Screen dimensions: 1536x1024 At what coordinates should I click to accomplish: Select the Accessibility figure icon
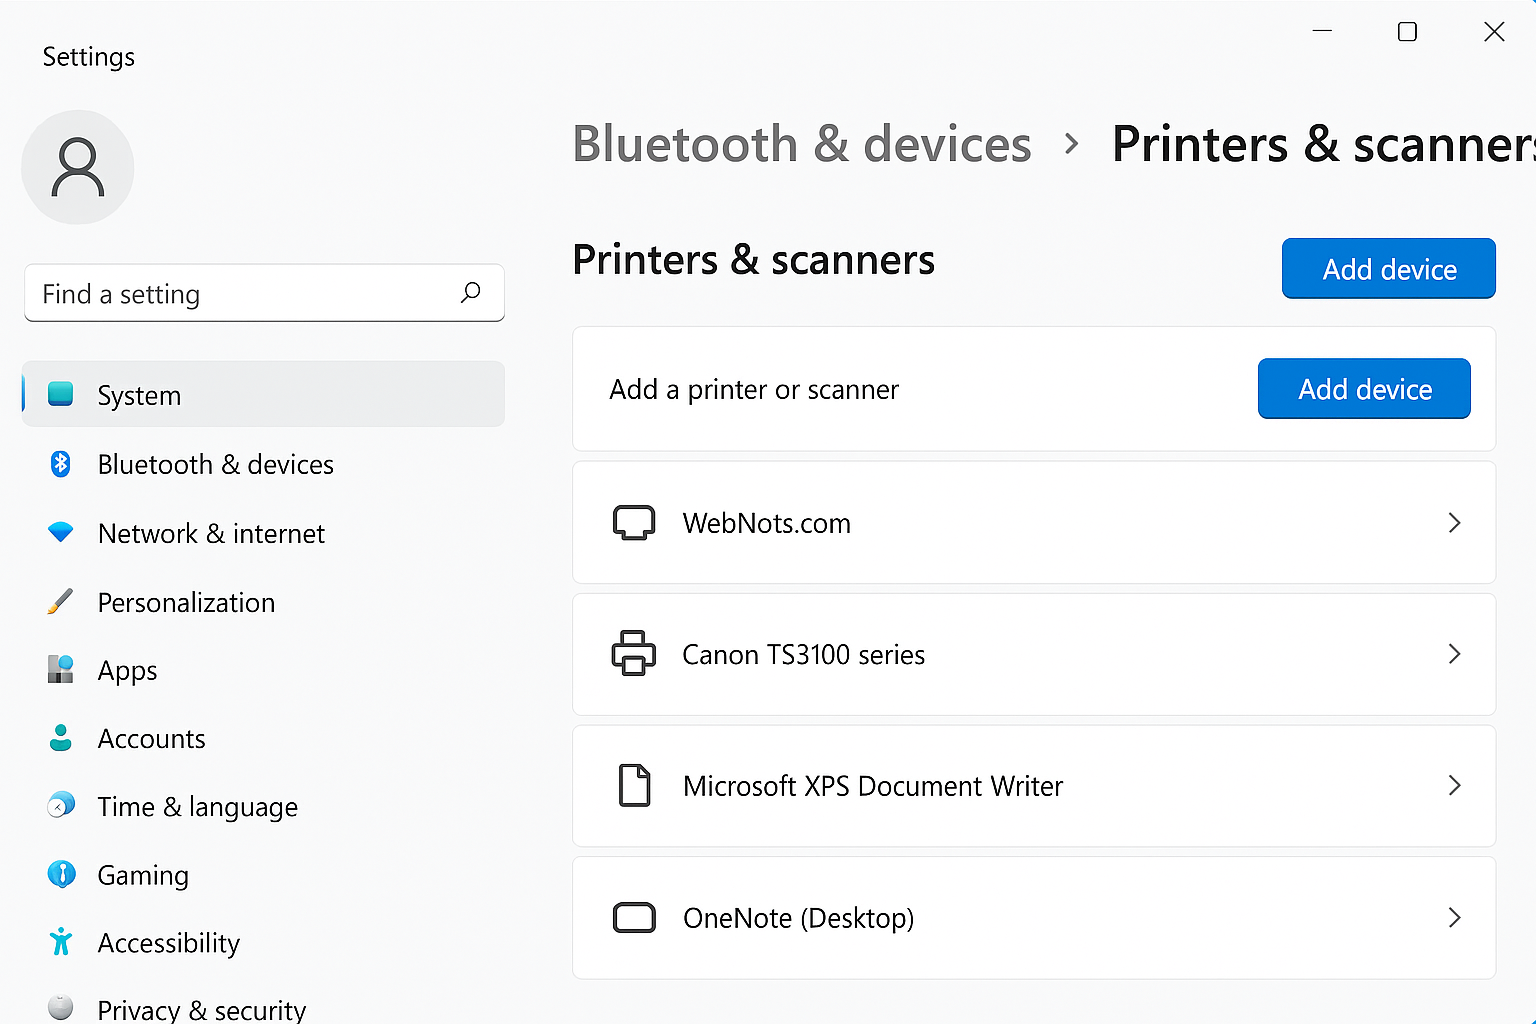click(x=61, y=942)
